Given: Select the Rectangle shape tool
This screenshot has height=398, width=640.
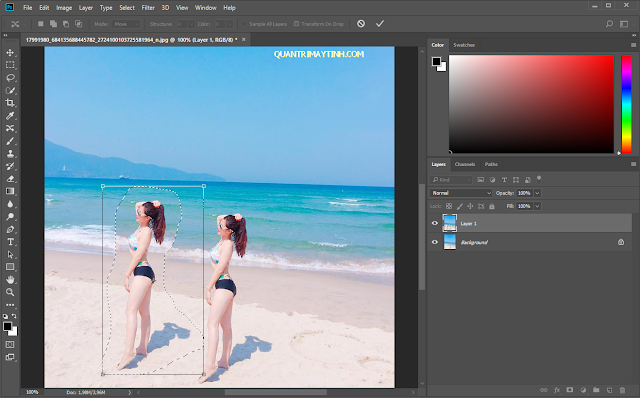Looking at the screenshot, I should pyautogui.click(x=10, y=267).
